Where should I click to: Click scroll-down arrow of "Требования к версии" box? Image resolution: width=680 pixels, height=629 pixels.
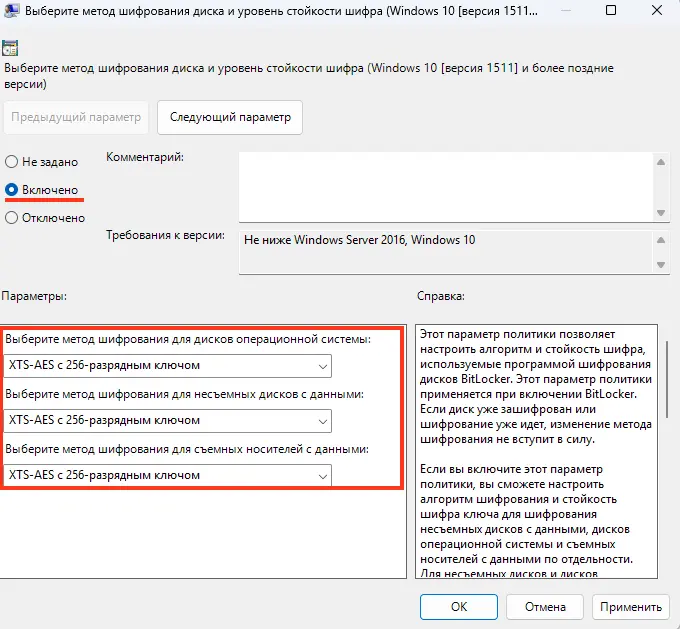click(x=659, y=263)
